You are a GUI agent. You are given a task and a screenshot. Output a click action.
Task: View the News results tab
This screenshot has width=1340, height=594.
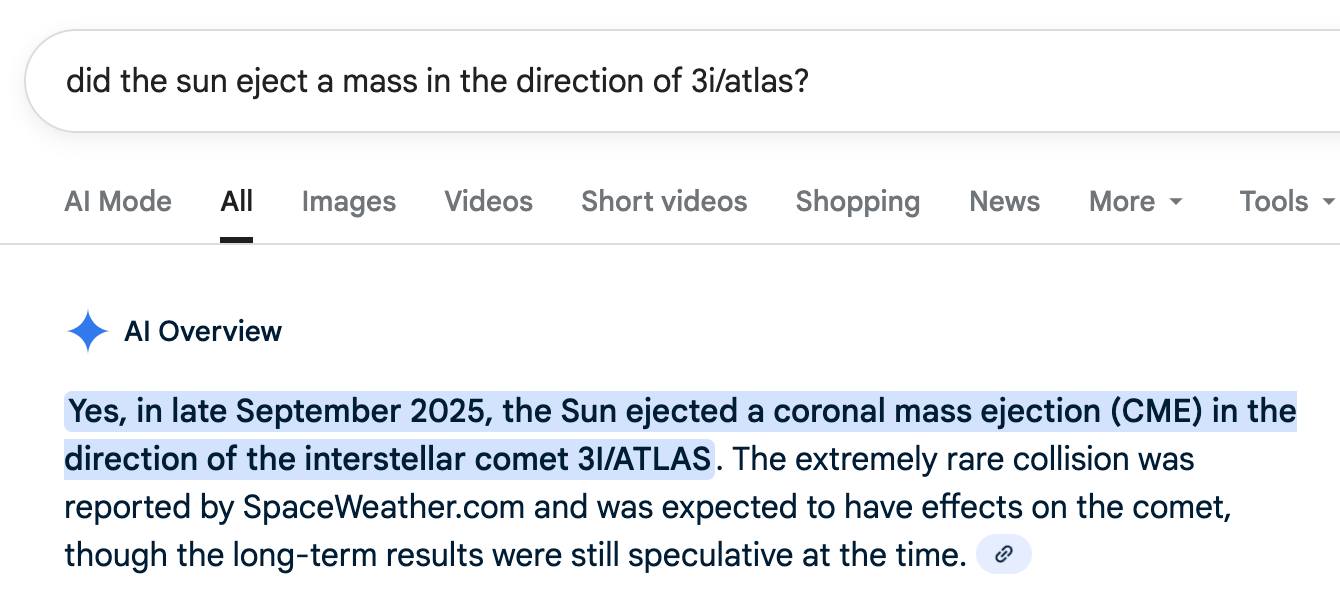click(x=1004, y=201)
